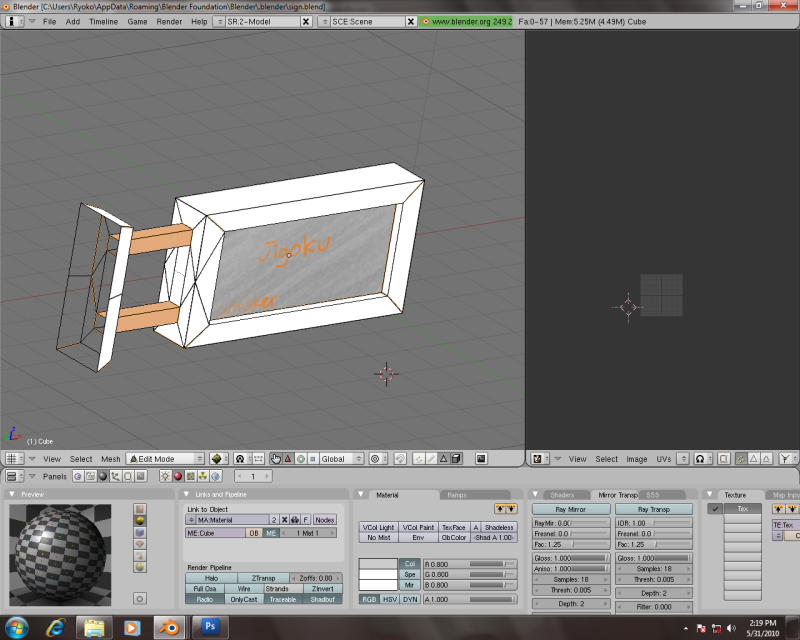
Task: Open the 3D viewport window type selector
Action: tap(14, 459)
